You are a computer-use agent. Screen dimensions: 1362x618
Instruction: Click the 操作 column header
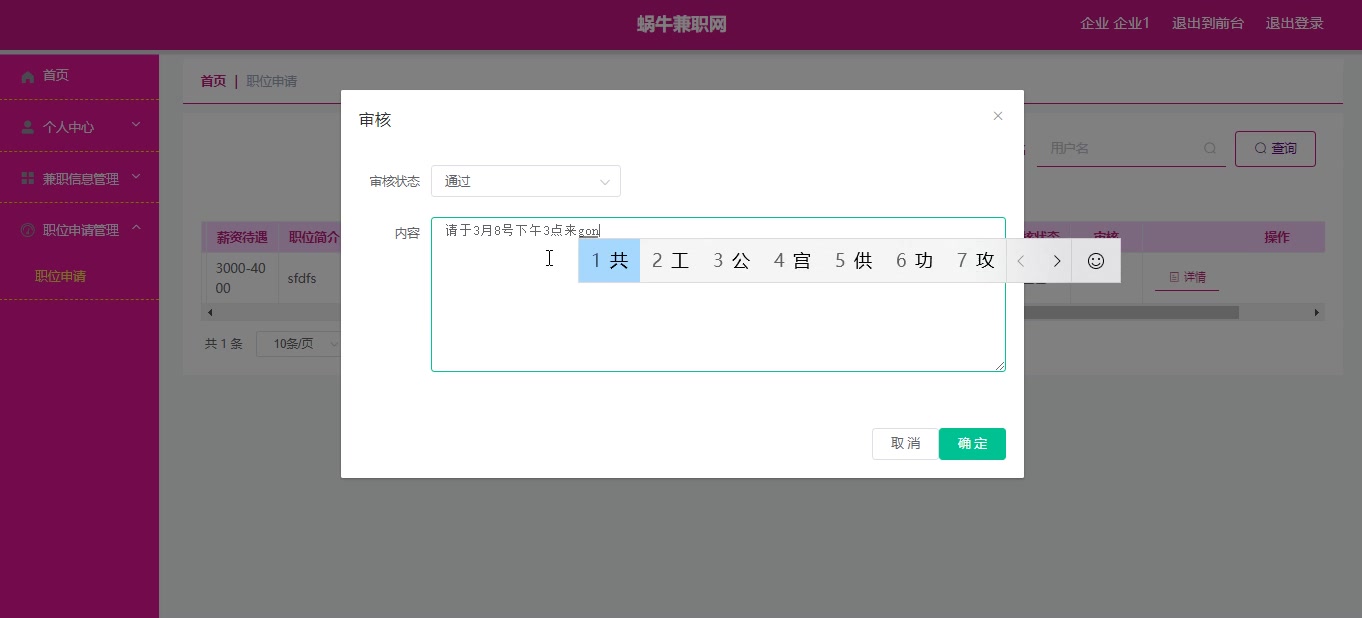point(1277,237)
